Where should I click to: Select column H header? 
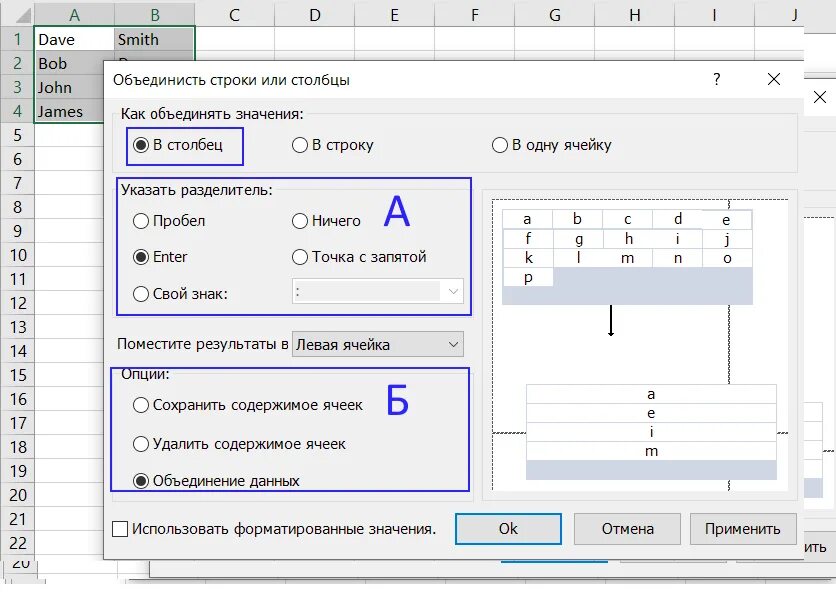(634, 15)
